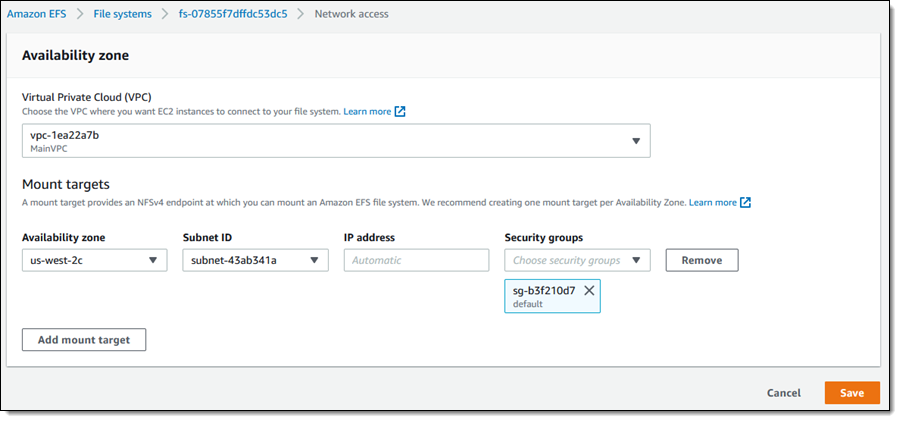Screen dimensions: 900x421
Task: Go to Amazon EFS breadcrumb
Action: click(42, 14)
